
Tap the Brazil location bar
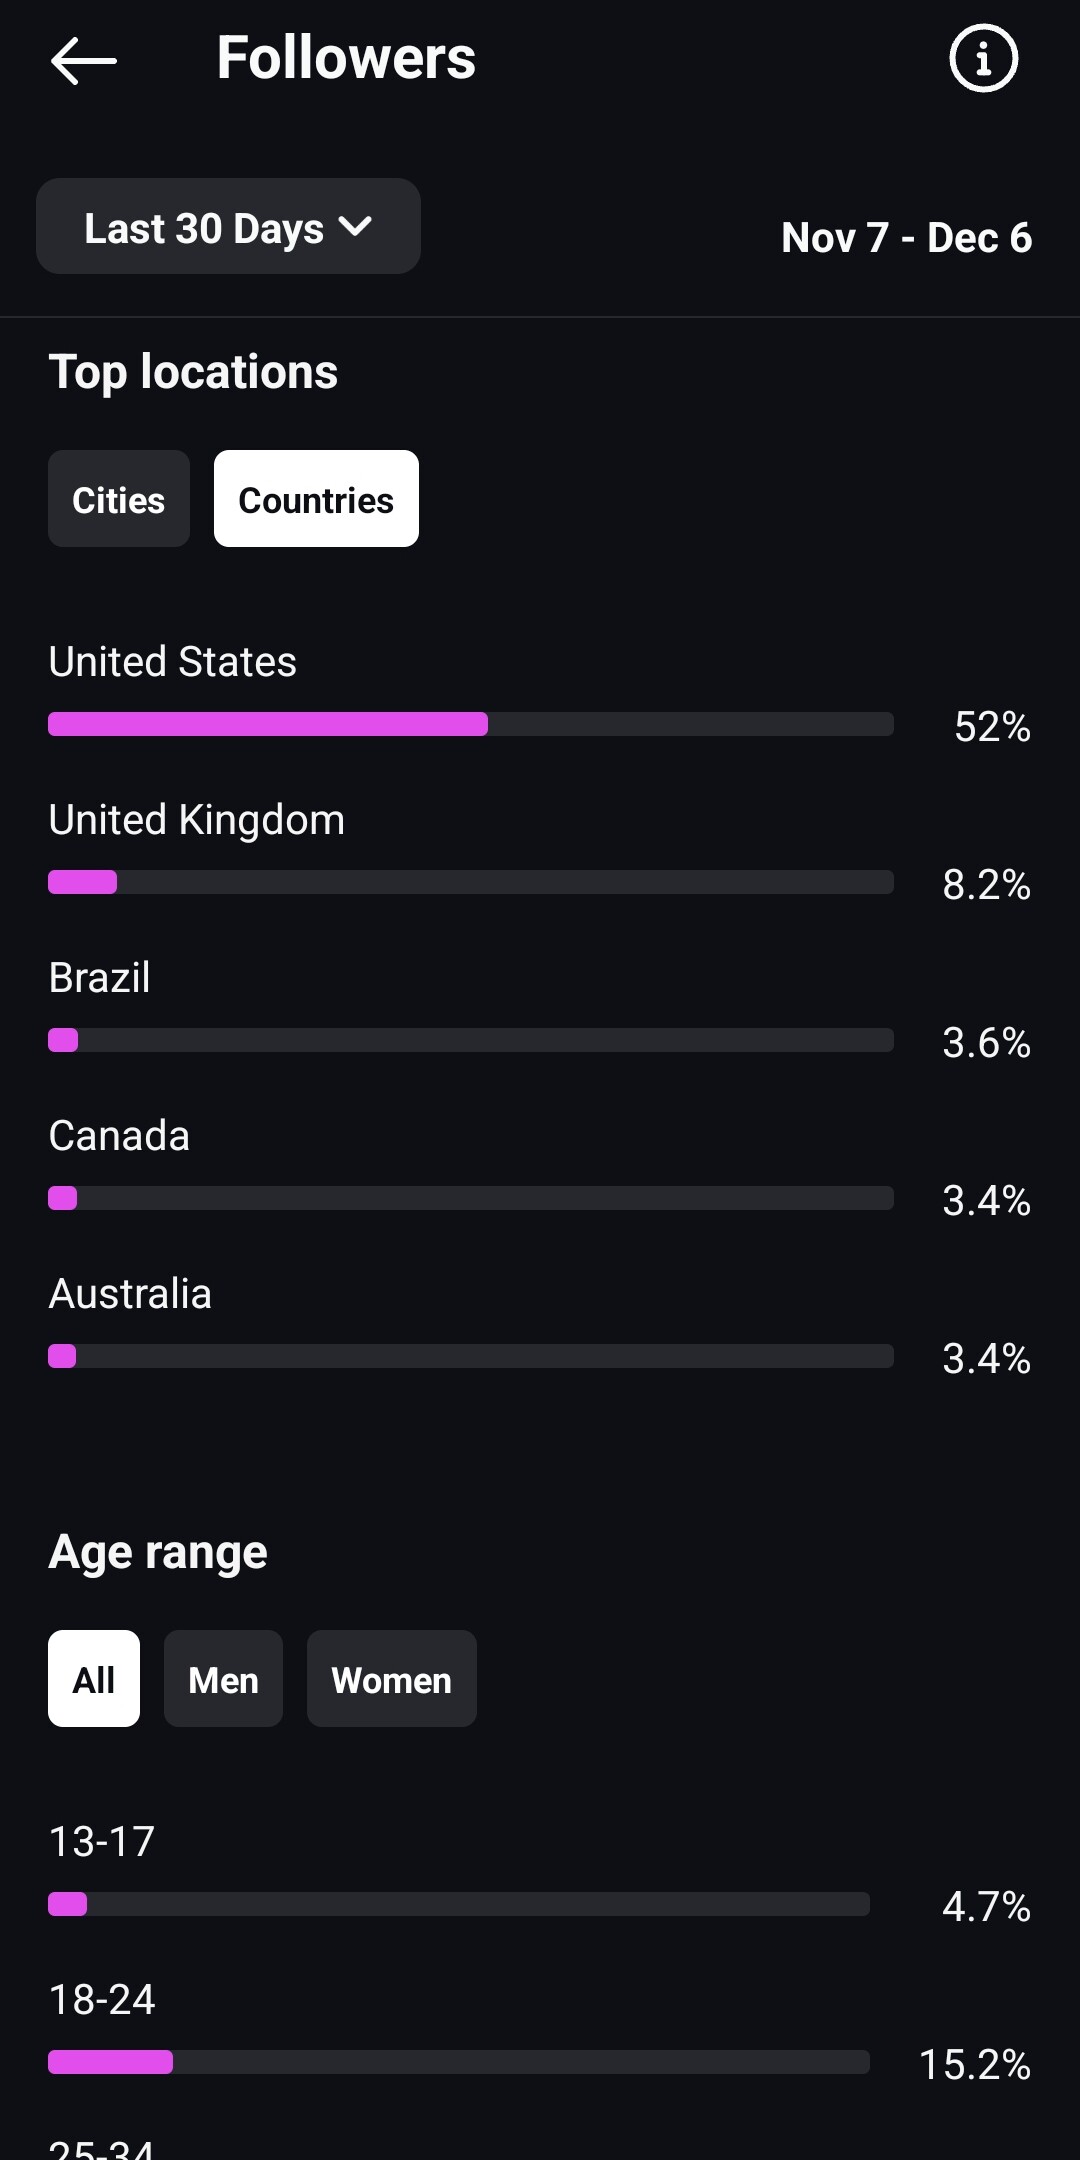[470, 1040]
